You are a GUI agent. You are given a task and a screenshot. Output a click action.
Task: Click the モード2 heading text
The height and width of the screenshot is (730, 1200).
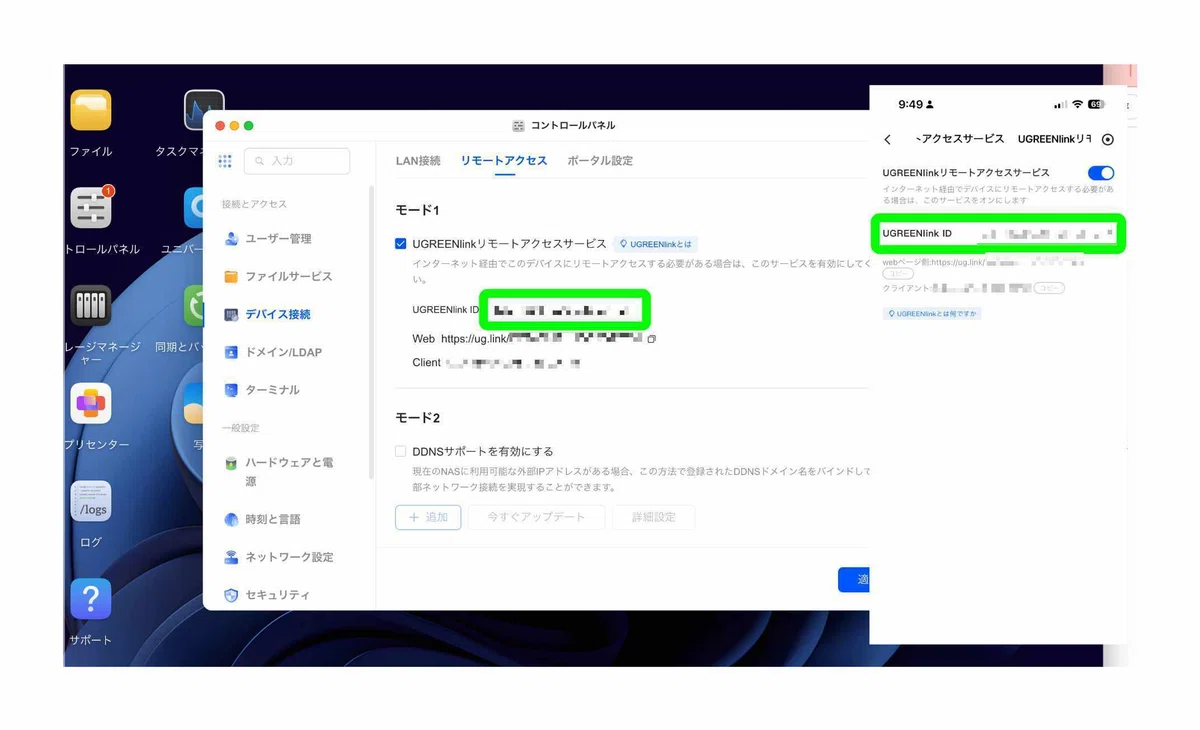tap(418, 418)
